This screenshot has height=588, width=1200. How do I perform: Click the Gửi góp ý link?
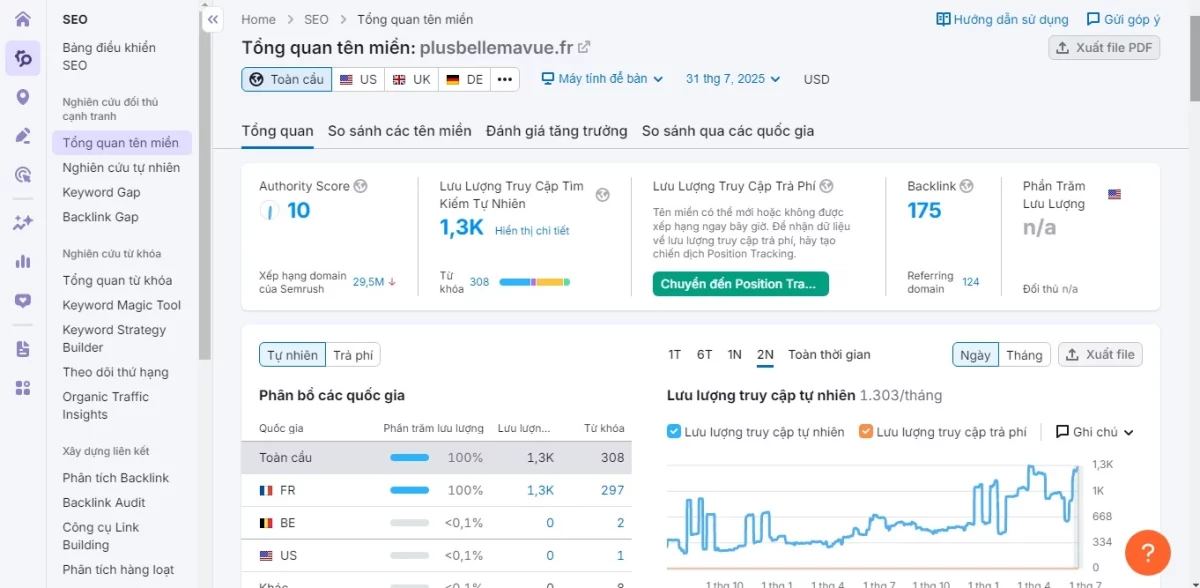pos(1123,19)
